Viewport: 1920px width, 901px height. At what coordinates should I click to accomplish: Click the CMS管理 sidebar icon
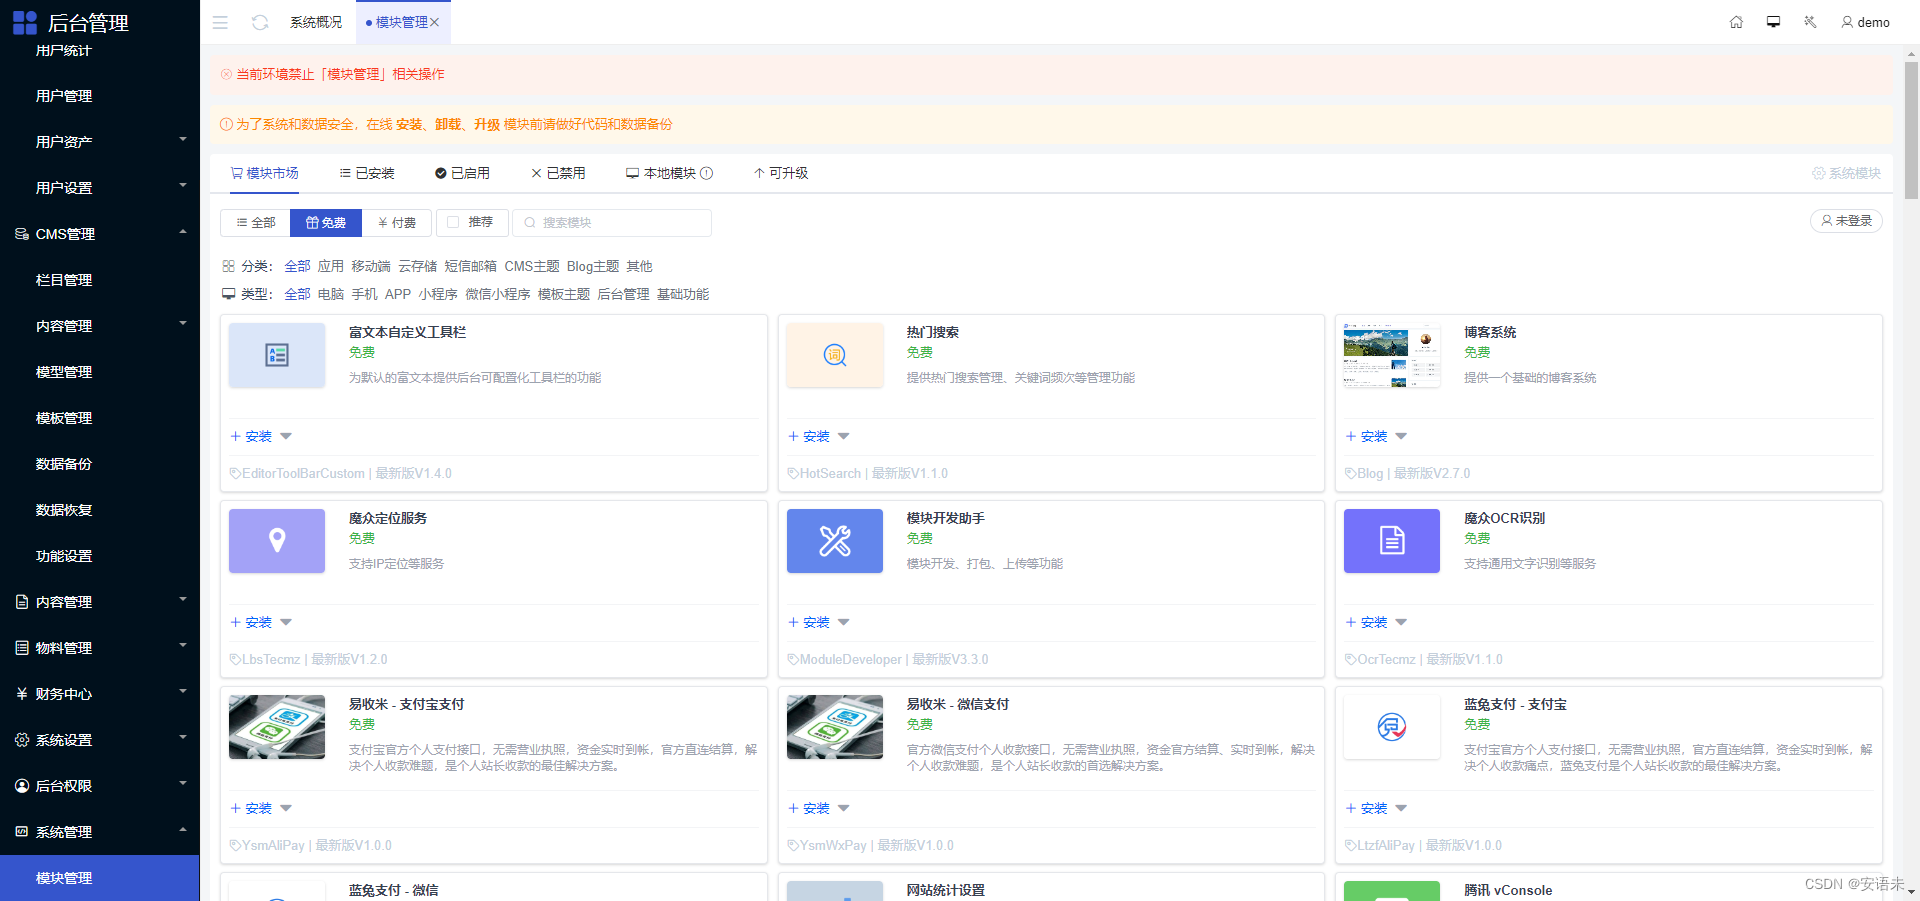pyautogui.click(x=22, y=233)
